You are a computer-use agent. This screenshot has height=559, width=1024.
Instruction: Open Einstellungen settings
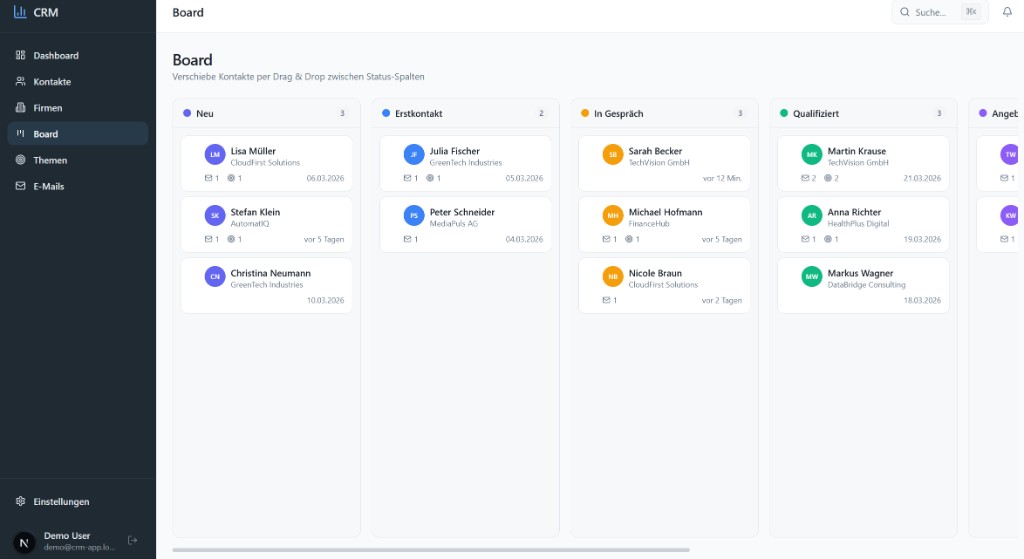tap(61, 502)
